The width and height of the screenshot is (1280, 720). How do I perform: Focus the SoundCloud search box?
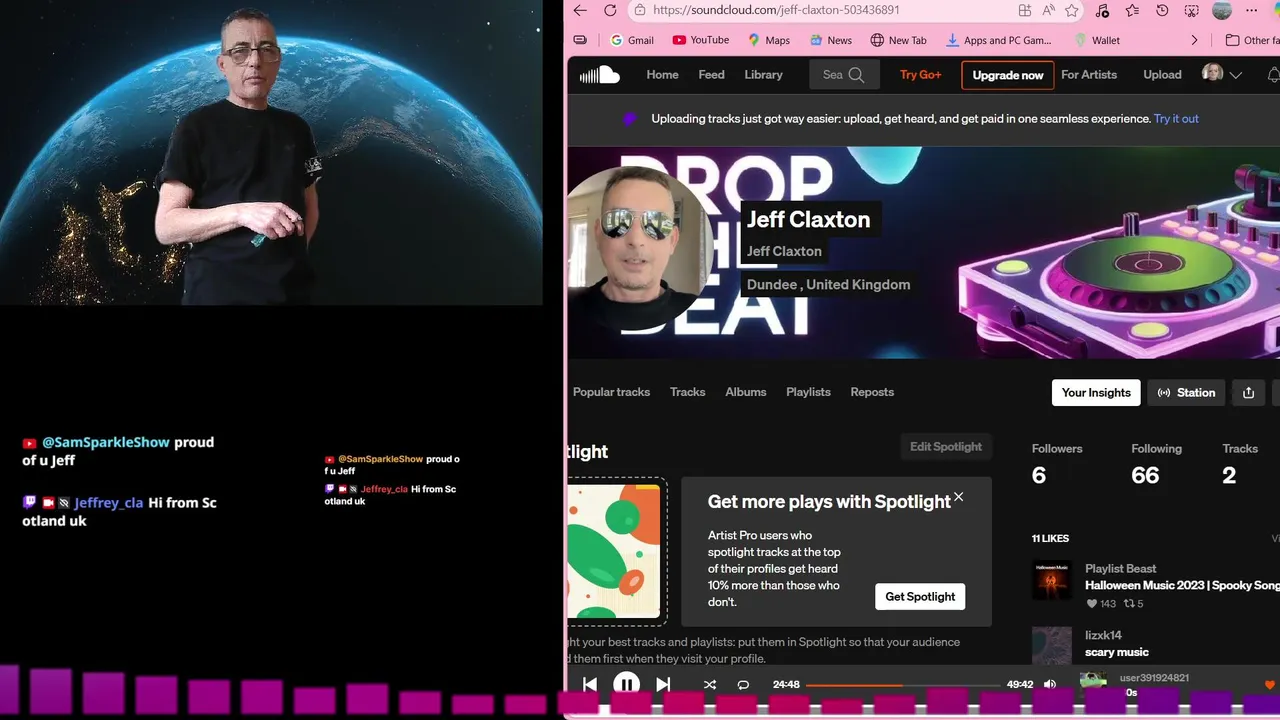click(x=845, y=75)
